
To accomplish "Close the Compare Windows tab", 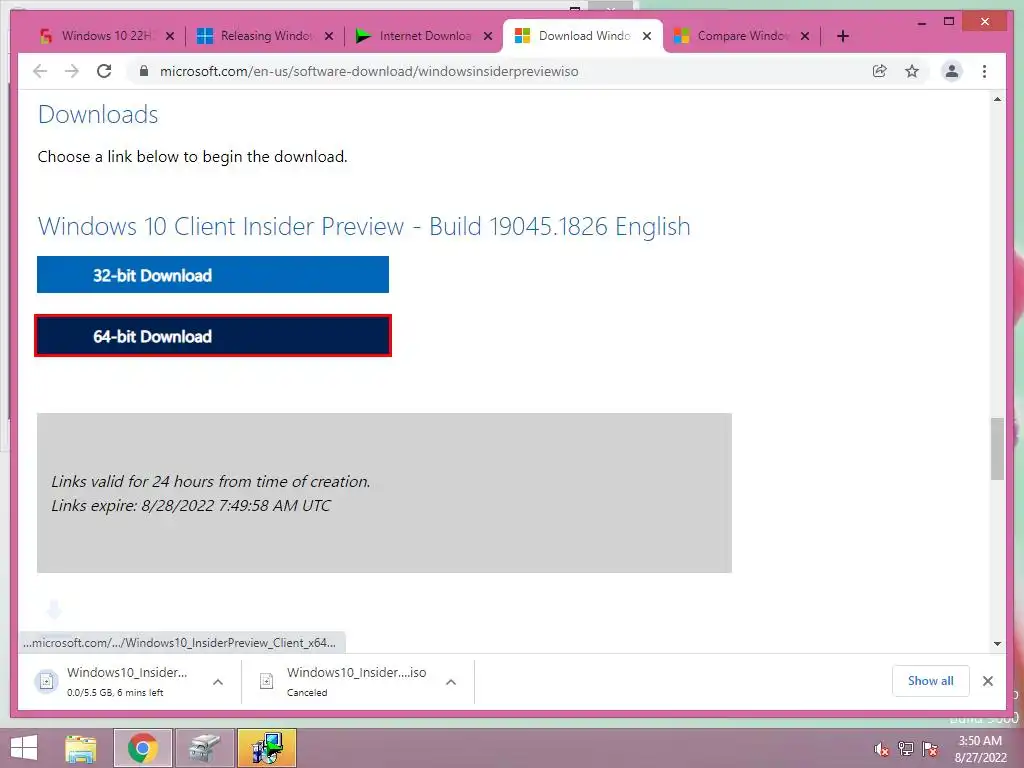I will [x=805, y=36].
